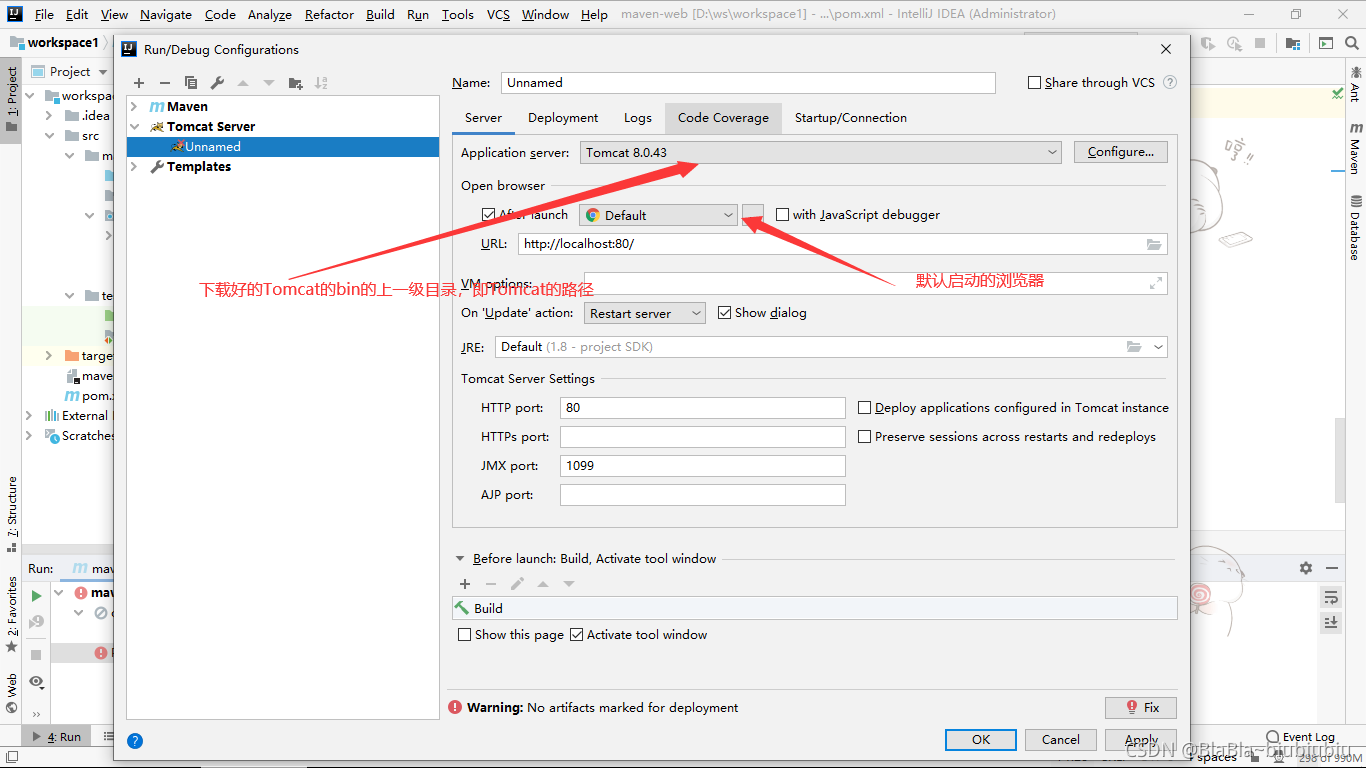Collapse the Tomcat Server node
The height and width of the screenshot is (768, 1366).
tap(135, 127)
